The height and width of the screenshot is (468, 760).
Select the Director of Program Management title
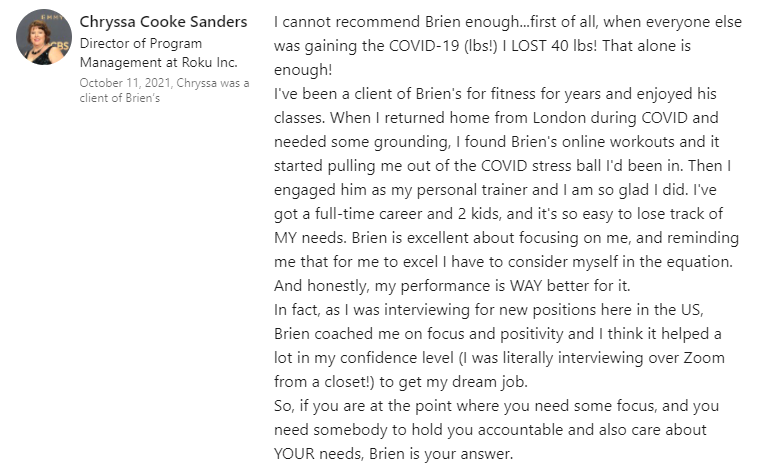[141, 53]
